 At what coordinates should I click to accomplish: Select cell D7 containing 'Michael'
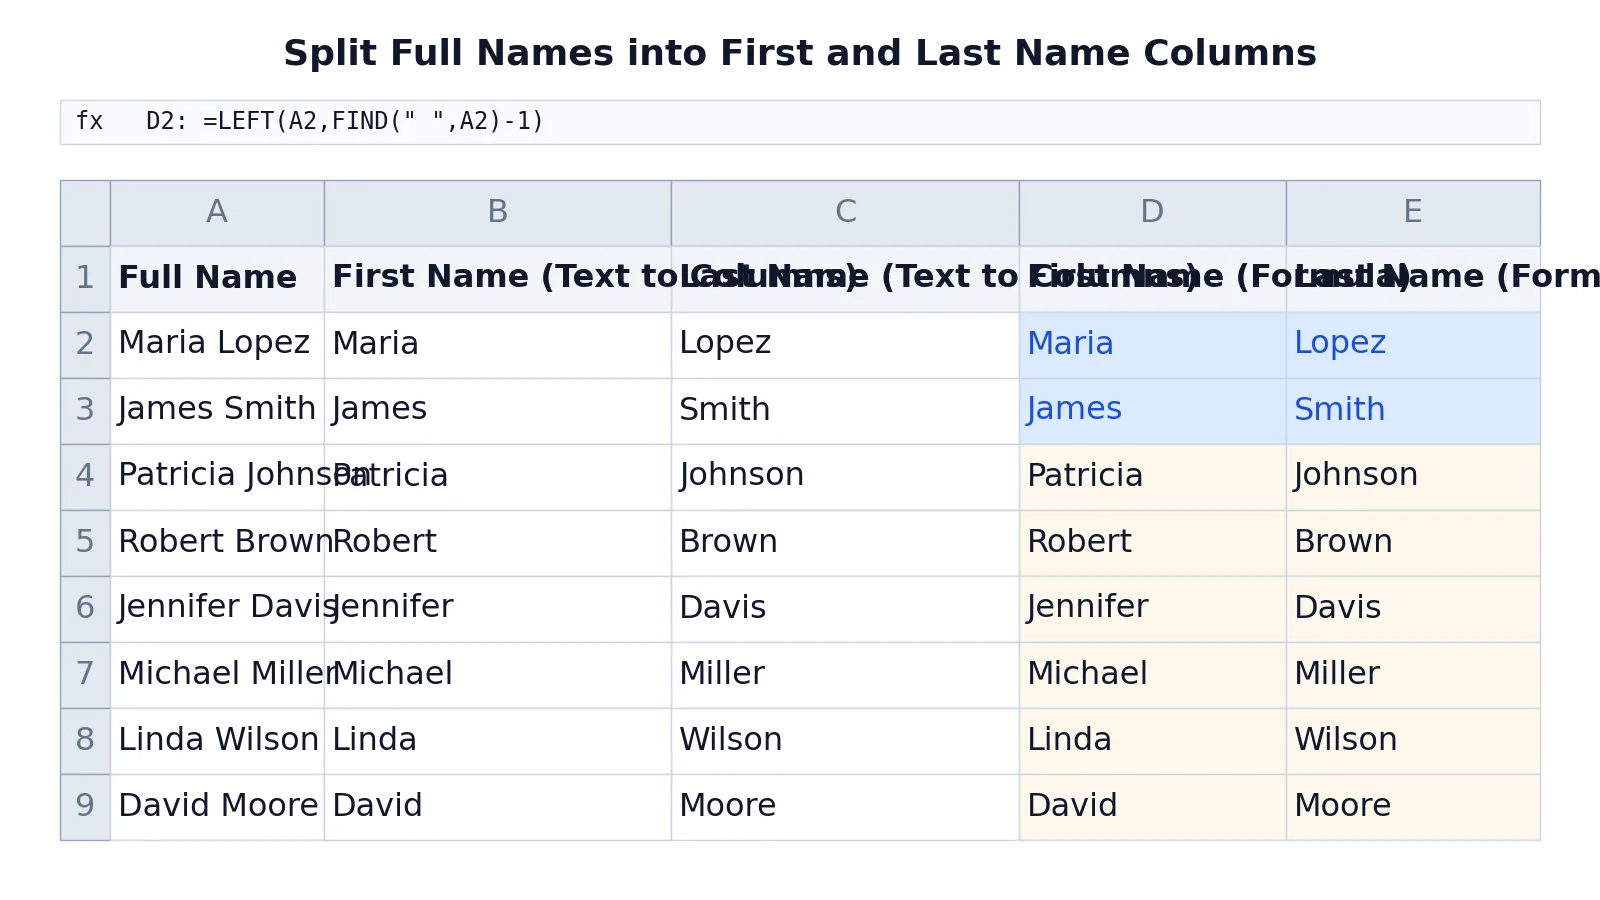[x=1152, y=675]
